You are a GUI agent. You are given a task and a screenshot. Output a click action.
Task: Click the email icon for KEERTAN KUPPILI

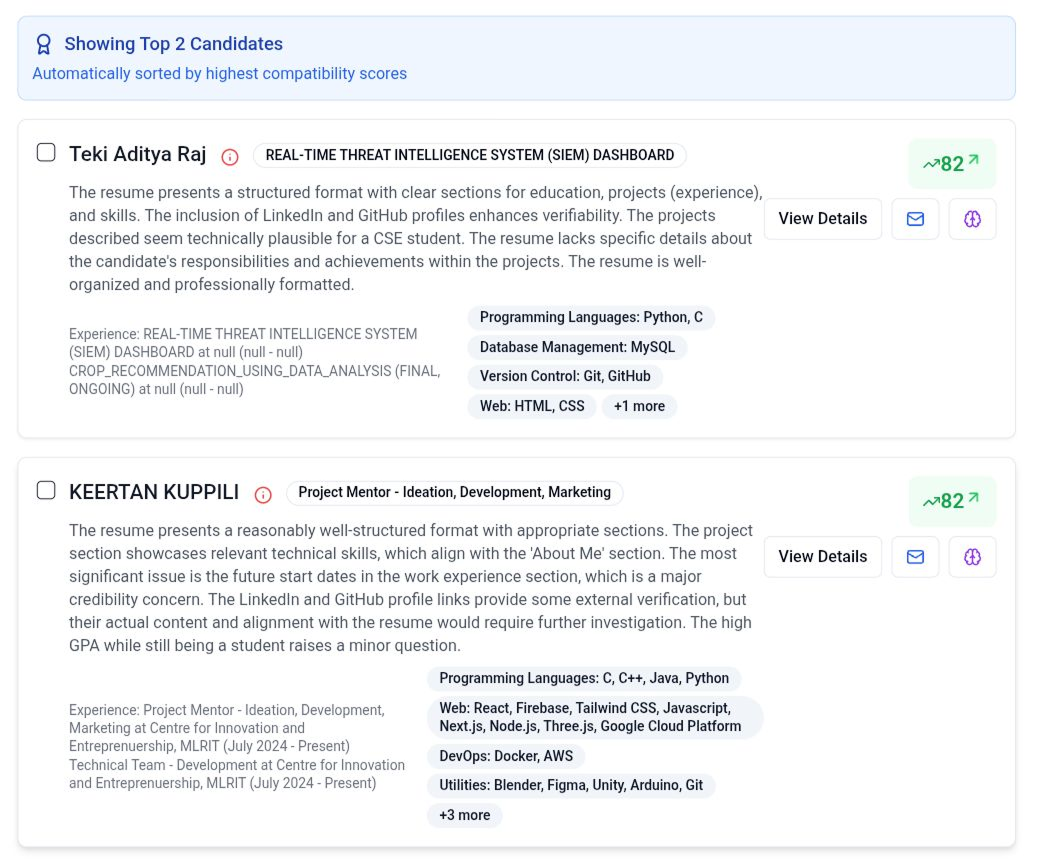pos(915,557)
